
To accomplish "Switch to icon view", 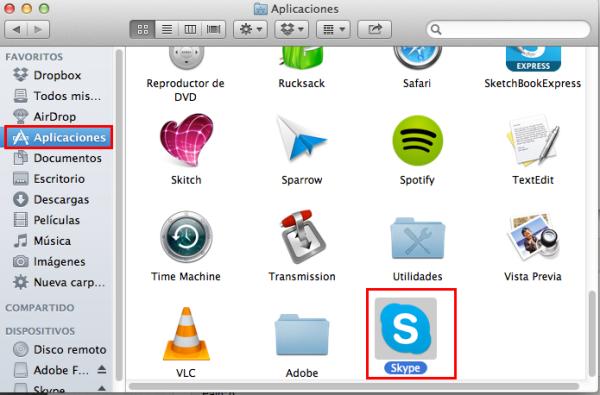I will (x=143, y=29).
